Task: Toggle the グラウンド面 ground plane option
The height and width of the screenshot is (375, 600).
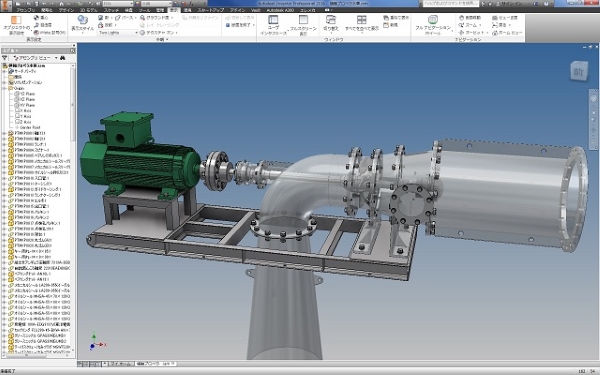Action: click(156, 18)
